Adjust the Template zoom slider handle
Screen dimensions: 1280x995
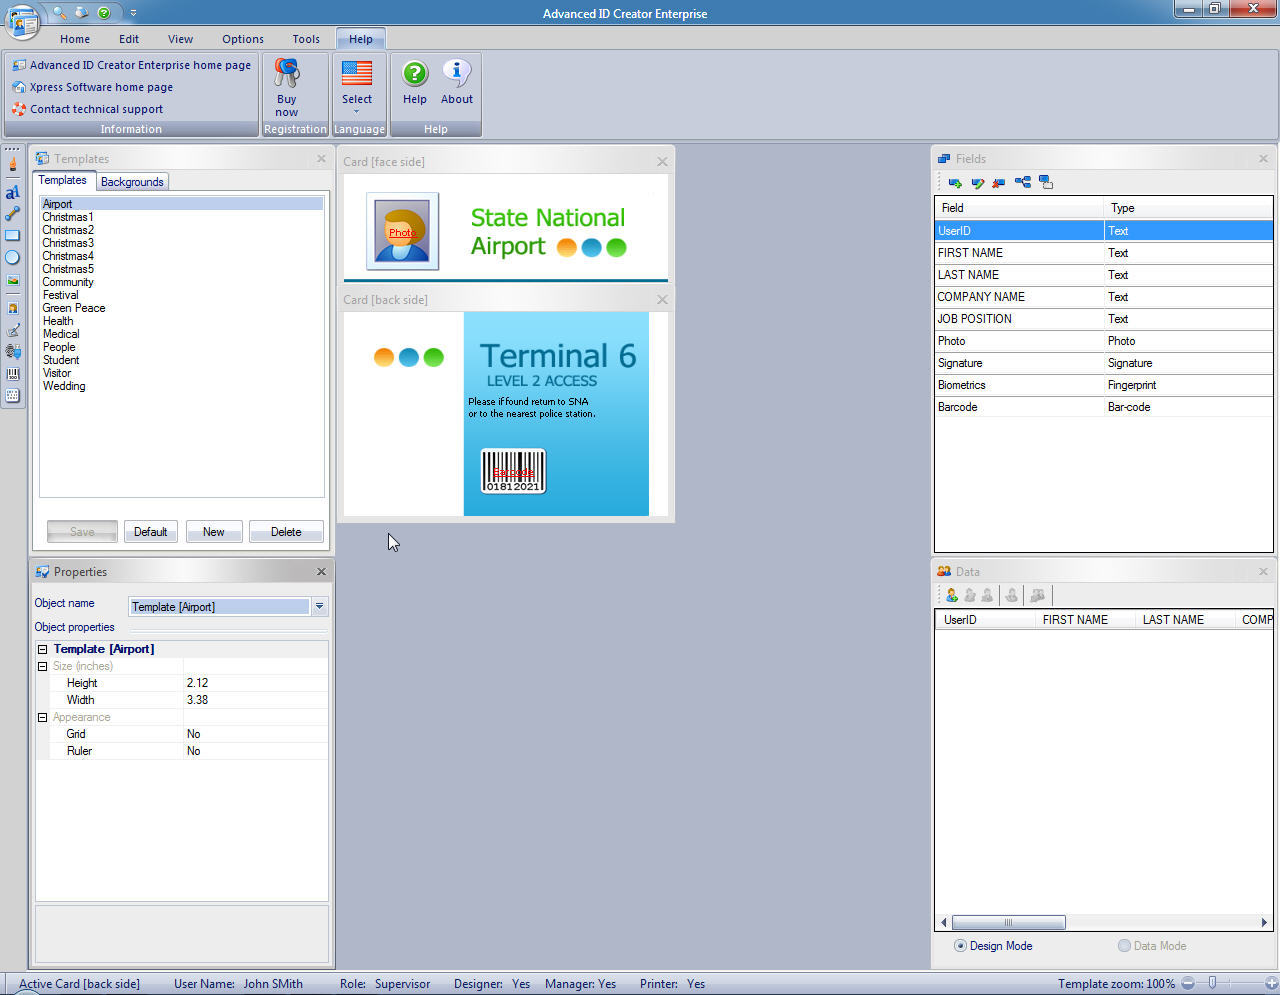(1212, 984)
